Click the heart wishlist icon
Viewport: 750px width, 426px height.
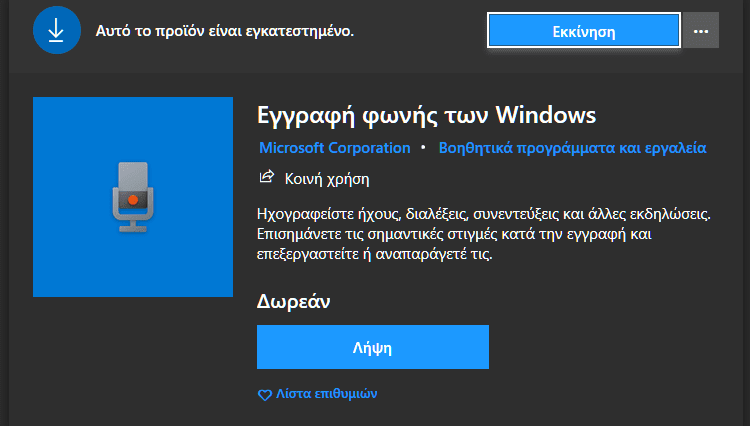point(265,395)
